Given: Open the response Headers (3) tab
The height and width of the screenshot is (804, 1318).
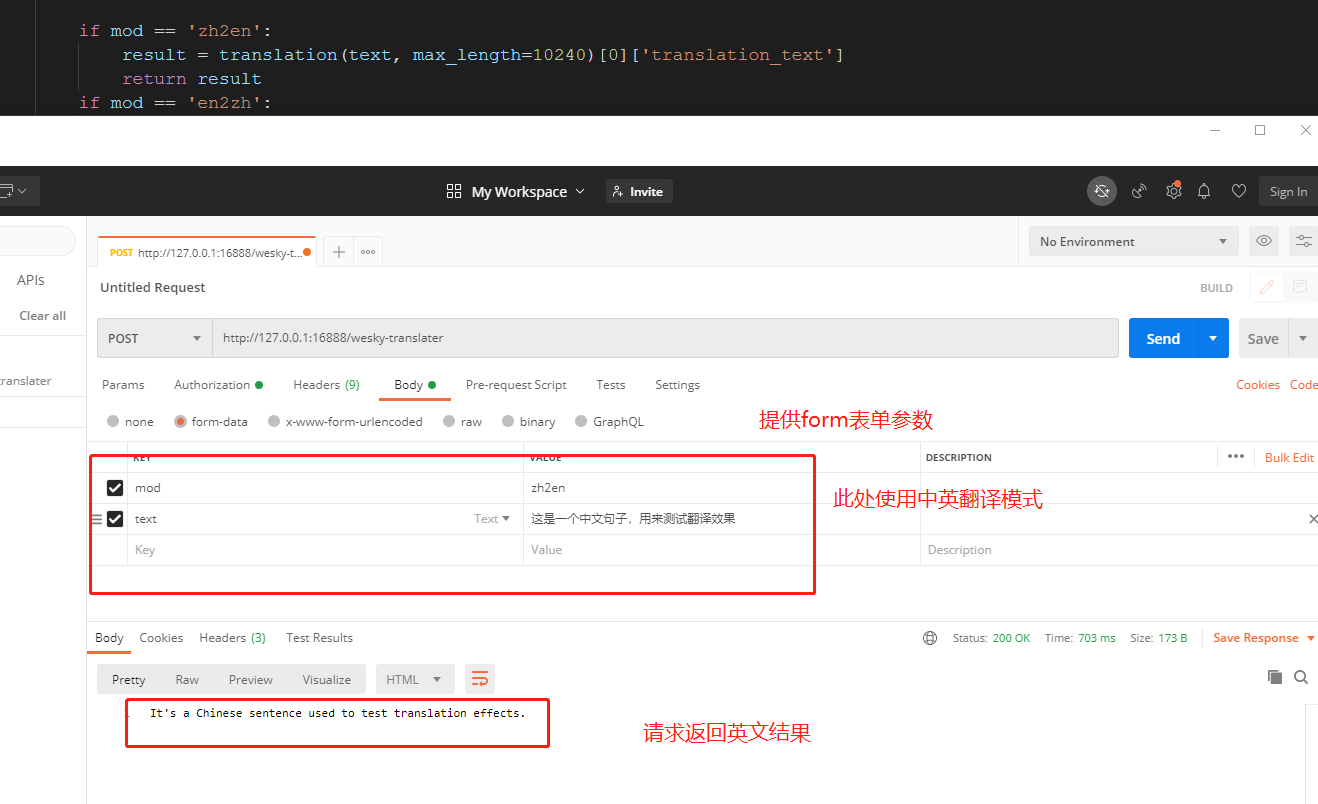Looking at the screenshot, I should point(232,638).
